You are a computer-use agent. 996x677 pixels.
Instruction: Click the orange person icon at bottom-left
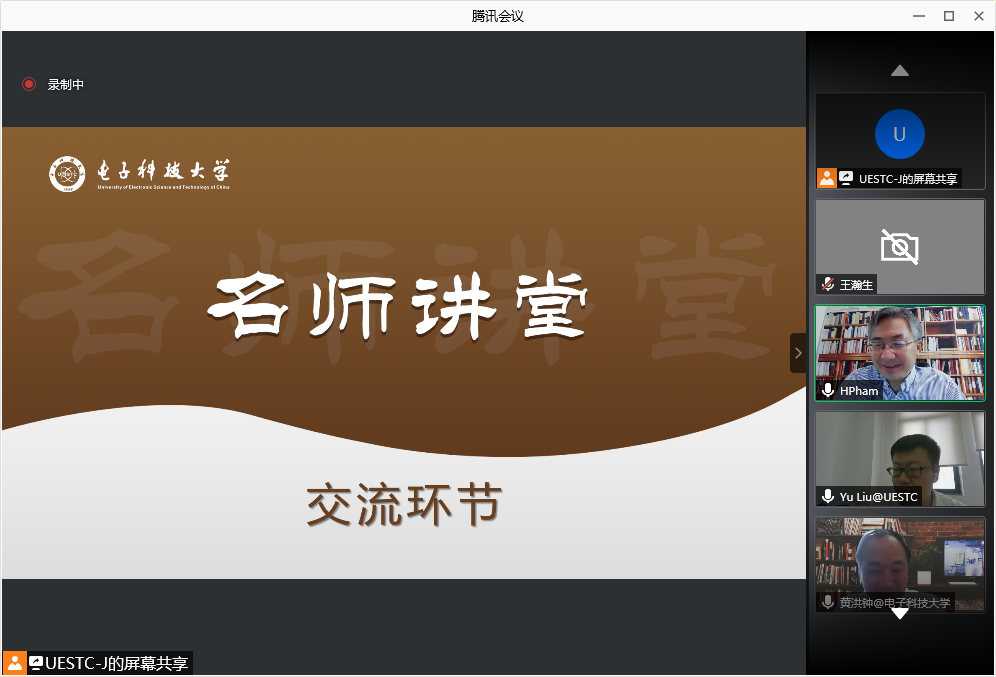pyautogui.click(x=15, y=662)
